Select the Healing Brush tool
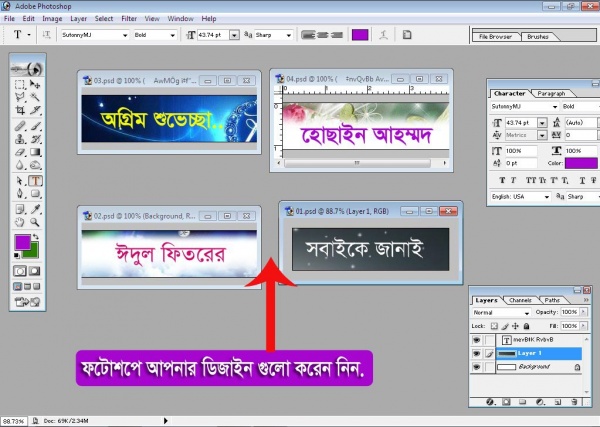 pyautogui.click(x=20, y=125)
